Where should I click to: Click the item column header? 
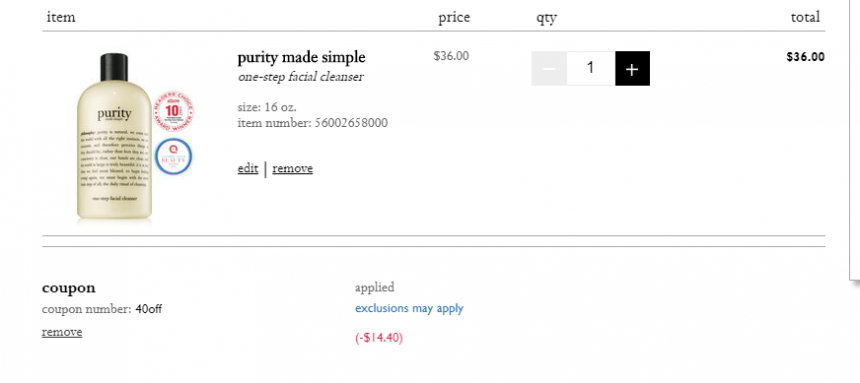(61, 18)
